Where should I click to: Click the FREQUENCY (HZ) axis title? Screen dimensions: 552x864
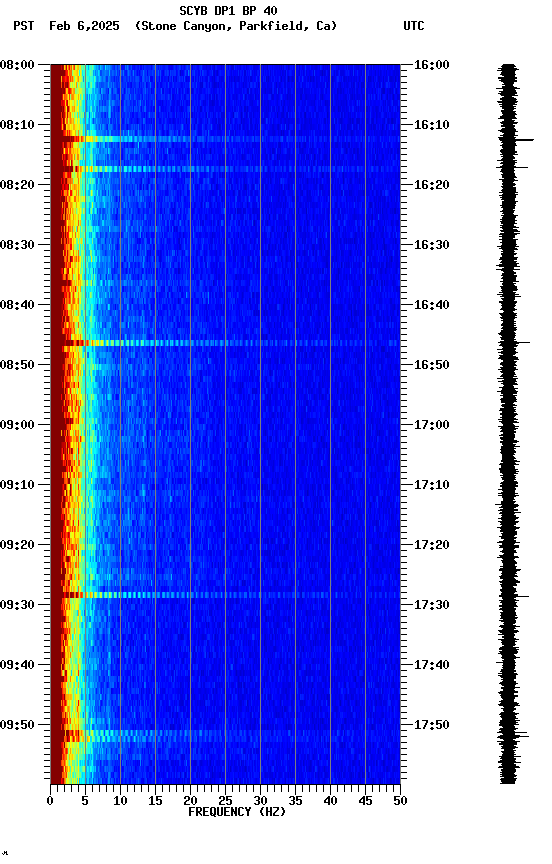tap(237, 812)
